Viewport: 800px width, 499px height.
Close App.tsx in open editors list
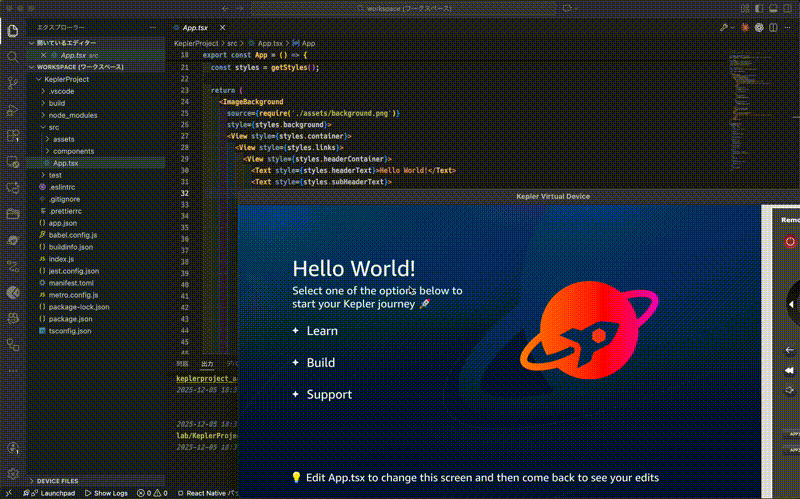point(43,55)
